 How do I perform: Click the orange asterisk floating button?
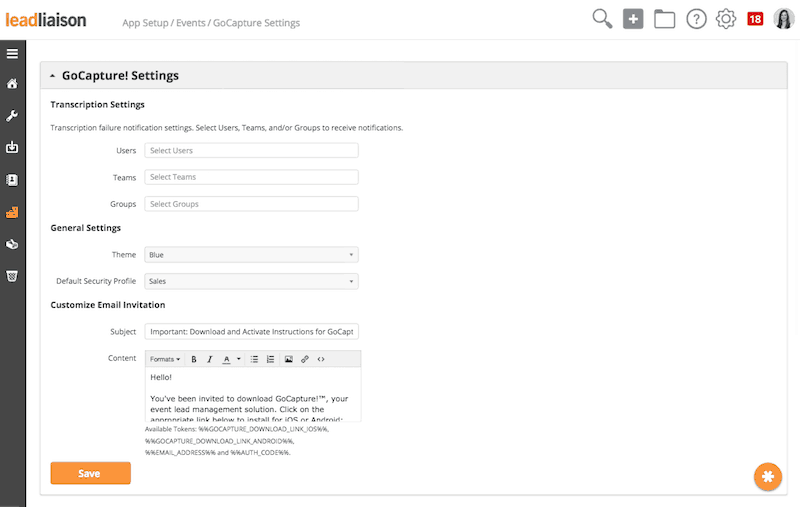pyautogui.click(x=768, y=476)
